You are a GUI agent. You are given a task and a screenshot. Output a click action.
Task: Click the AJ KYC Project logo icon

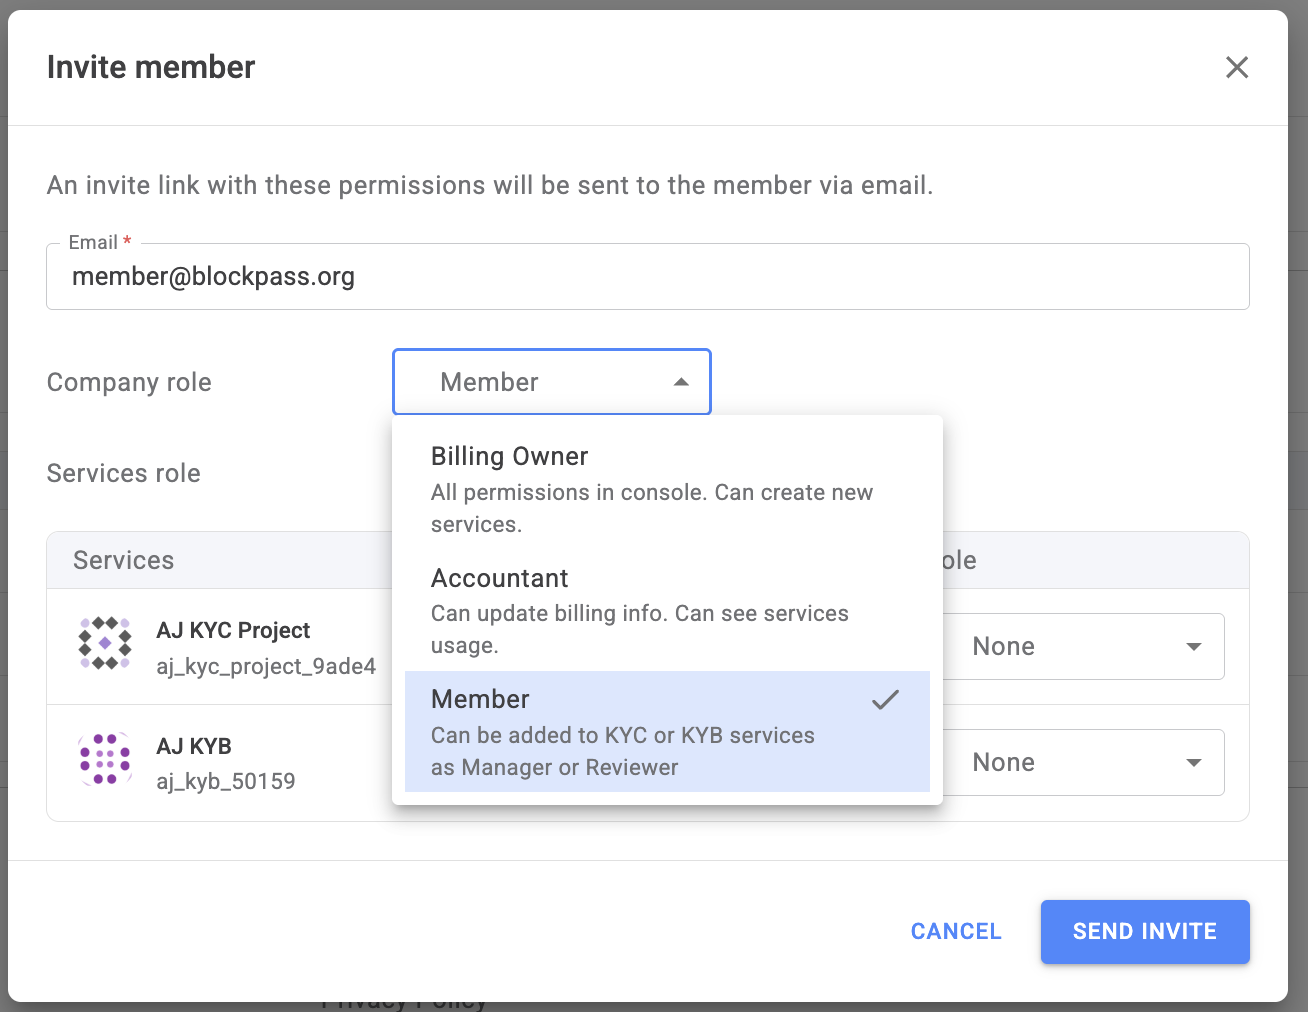pyautogui.click(x=105, y=643)
